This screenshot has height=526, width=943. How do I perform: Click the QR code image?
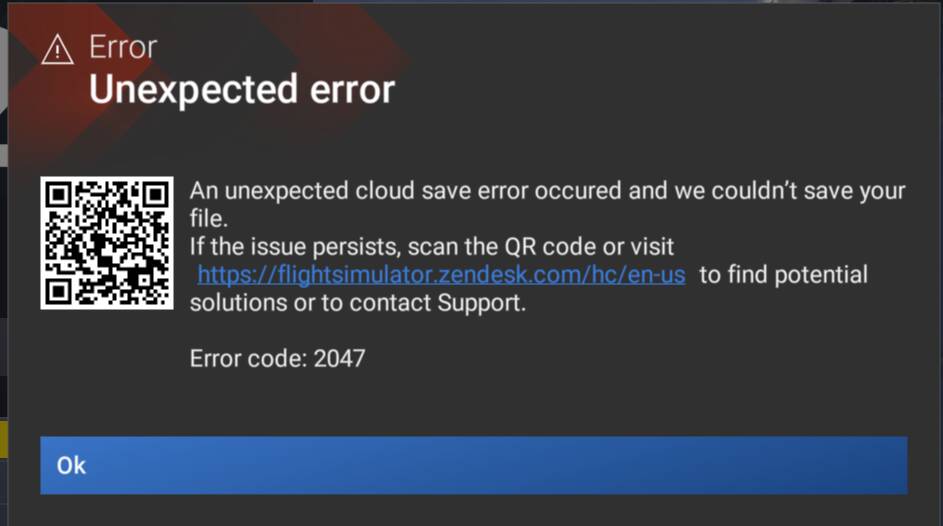(106, 243)
